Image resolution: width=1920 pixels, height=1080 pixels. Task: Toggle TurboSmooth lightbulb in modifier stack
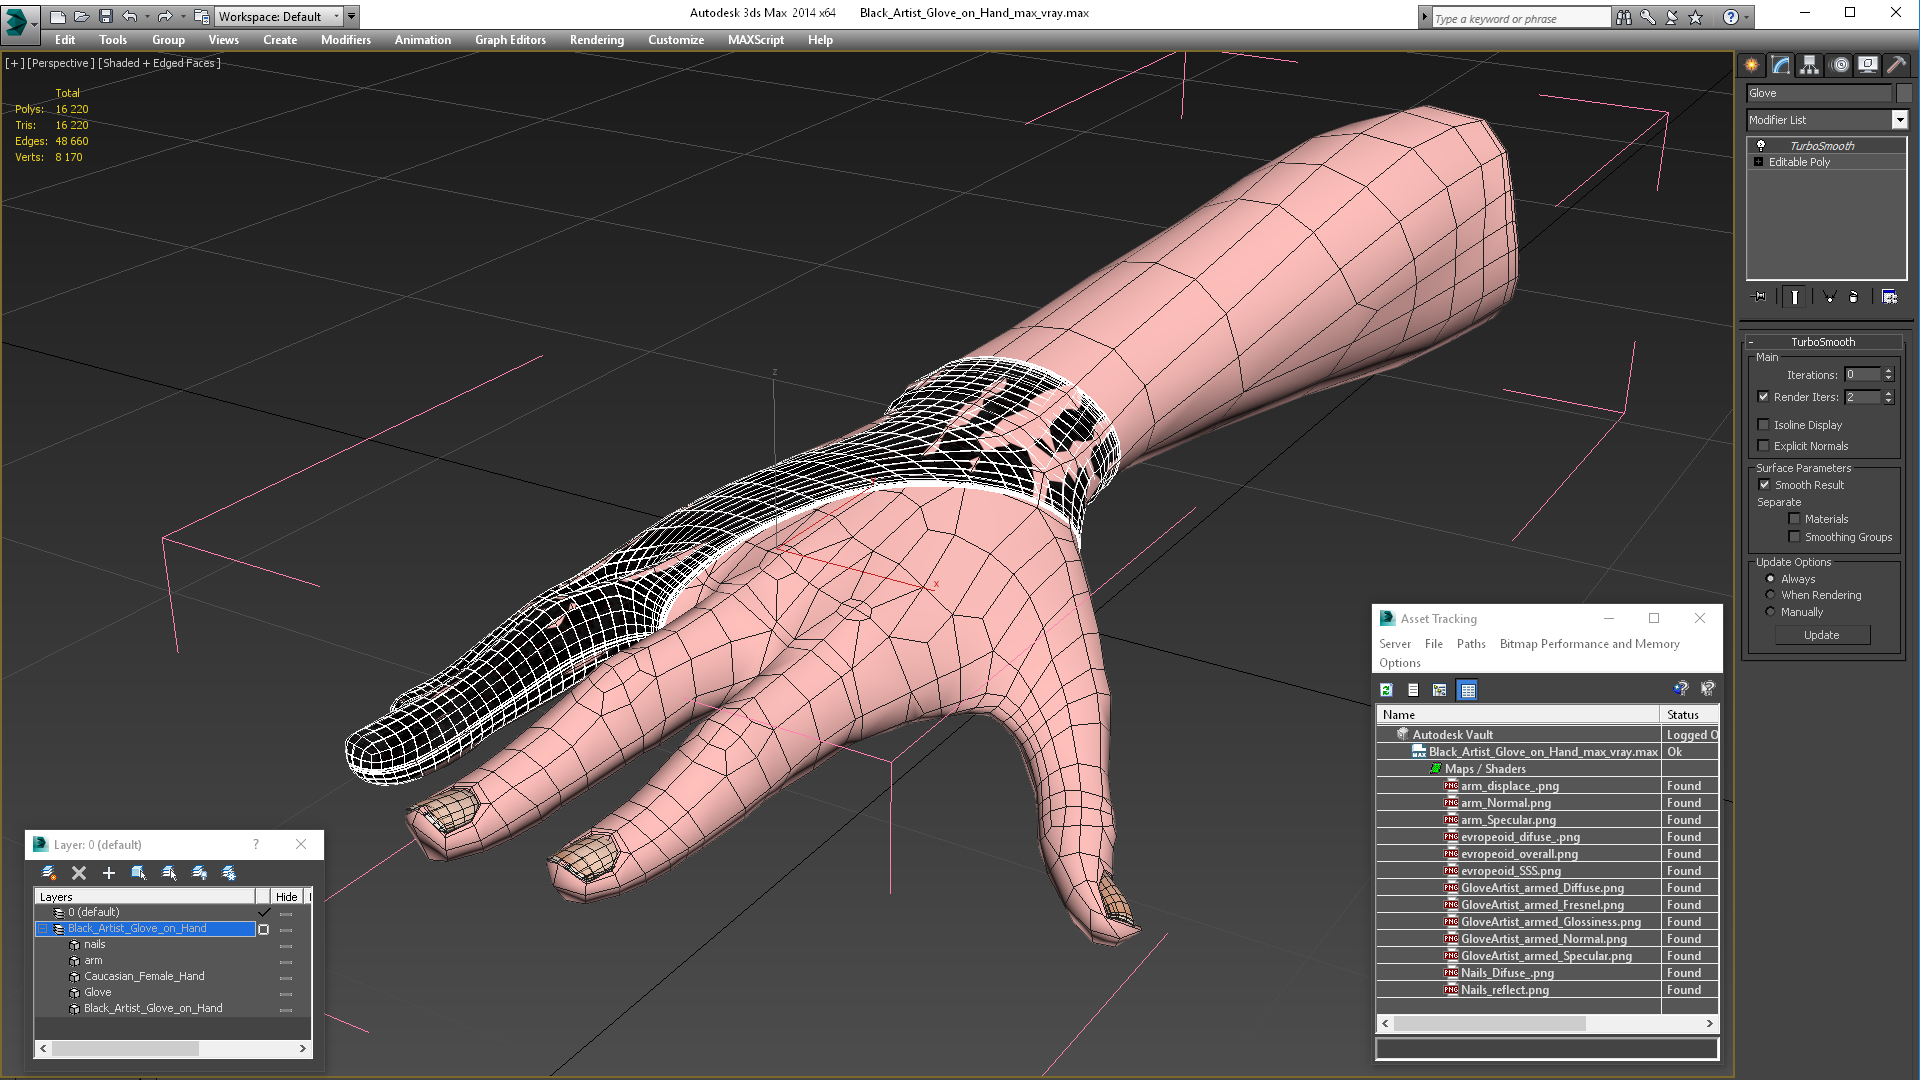(1761, 146)
